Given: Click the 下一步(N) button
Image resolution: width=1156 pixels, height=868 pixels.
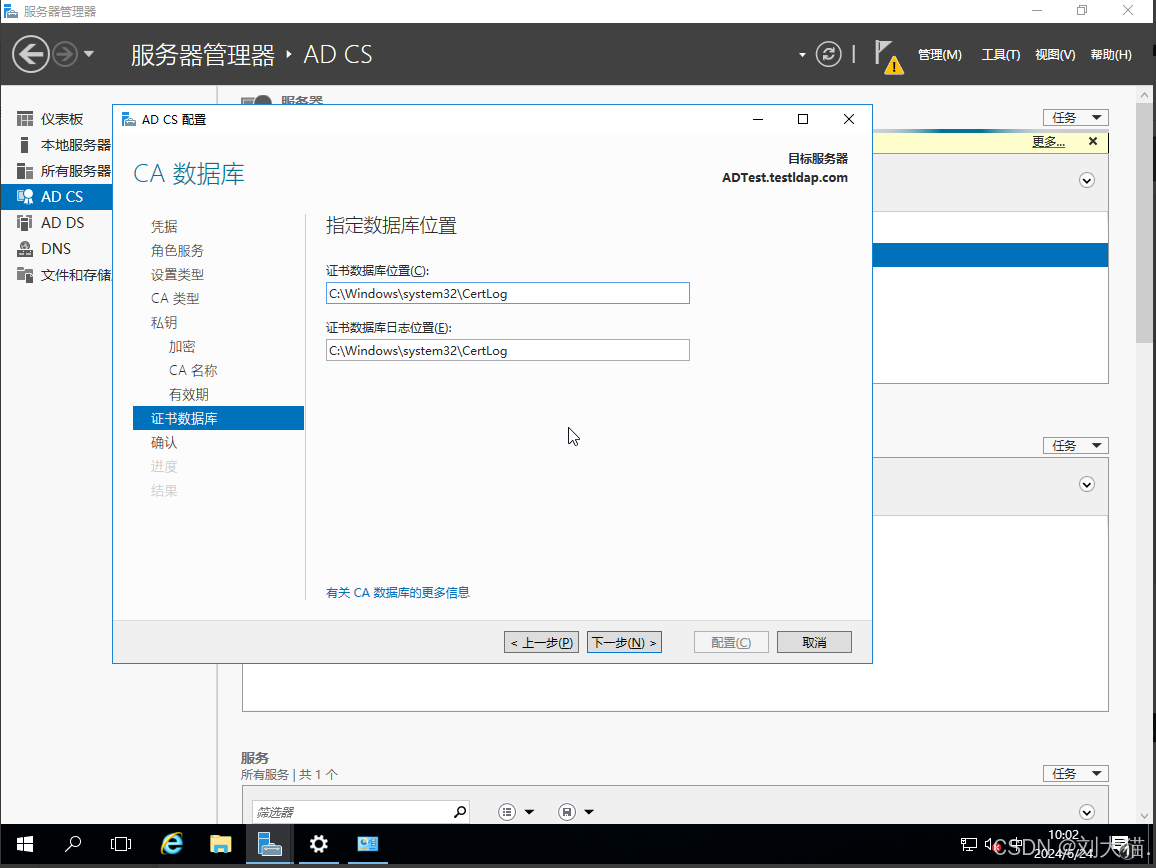Looking at the screenshot, I should pyautogui.click(x=624, y=642).
